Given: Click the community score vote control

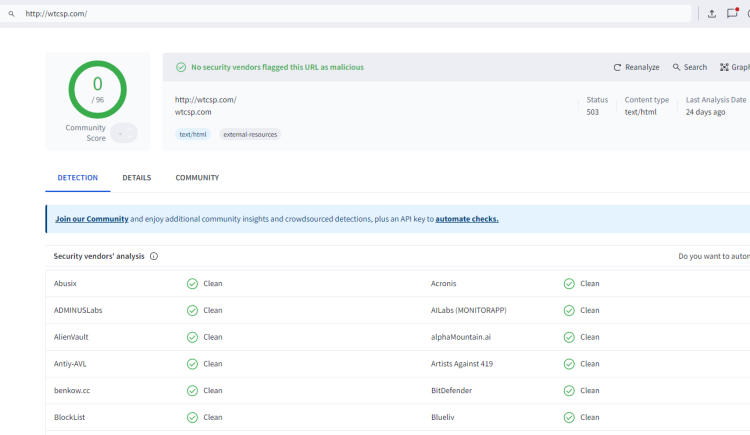Looking at the screenshot, I should point(124,133).
